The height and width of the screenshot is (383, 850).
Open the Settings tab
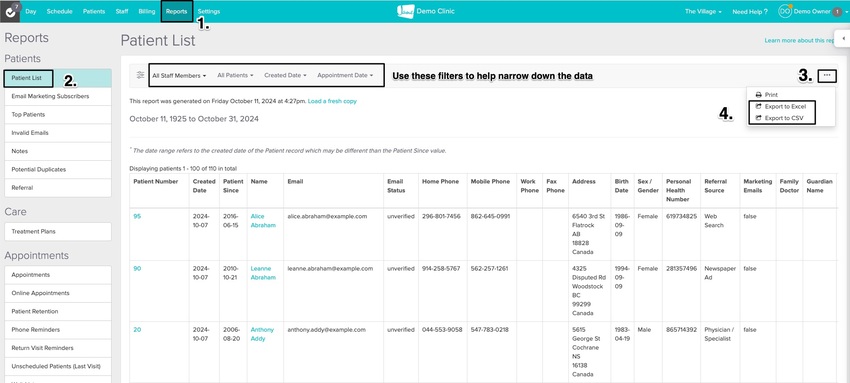pos(209,11)
